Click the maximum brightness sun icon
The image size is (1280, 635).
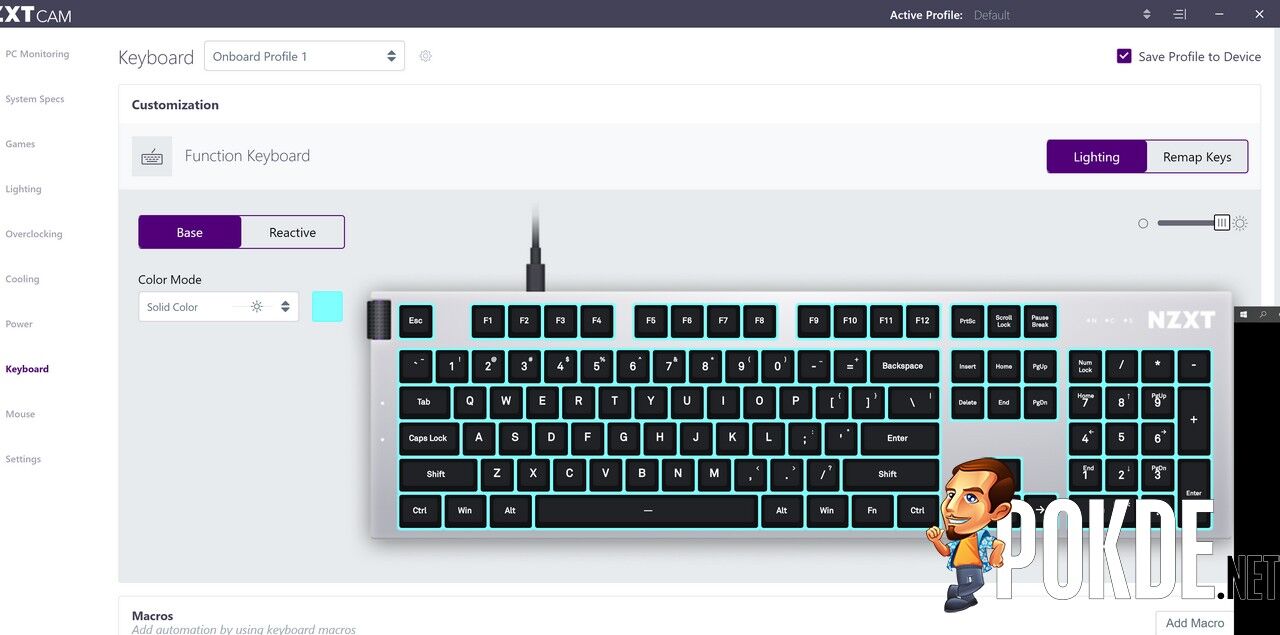pos(1240,223)
